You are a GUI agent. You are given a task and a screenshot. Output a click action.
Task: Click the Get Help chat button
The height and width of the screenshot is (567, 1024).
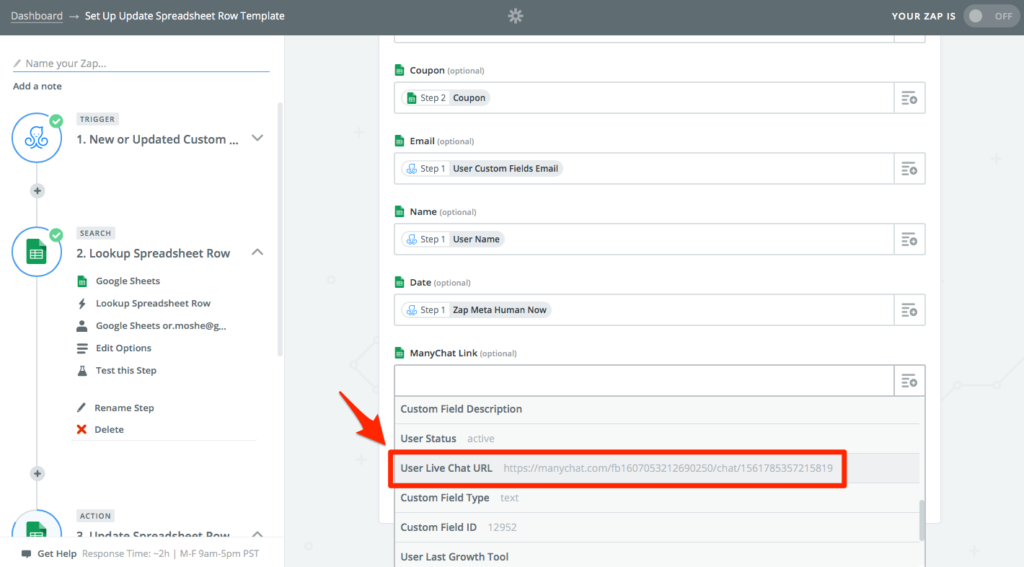pyautogui.click(x=49, y=553)
